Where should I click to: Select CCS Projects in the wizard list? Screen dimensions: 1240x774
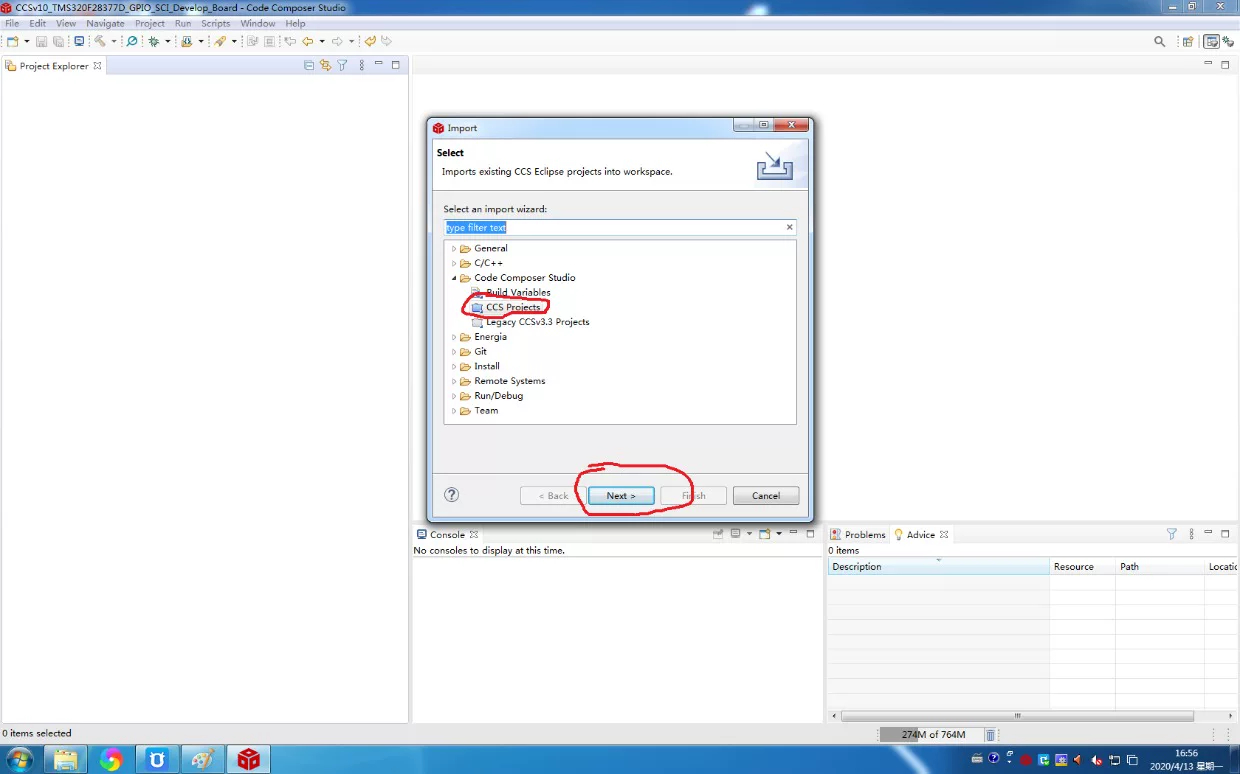click(513, 307)
